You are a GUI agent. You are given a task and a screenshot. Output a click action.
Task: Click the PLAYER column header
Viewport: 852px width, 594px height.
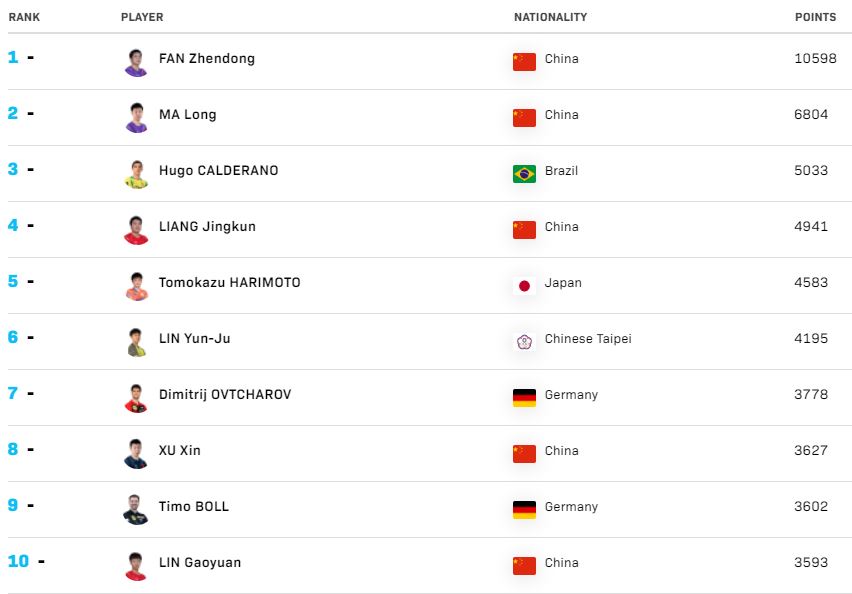(x=142, y=17)
